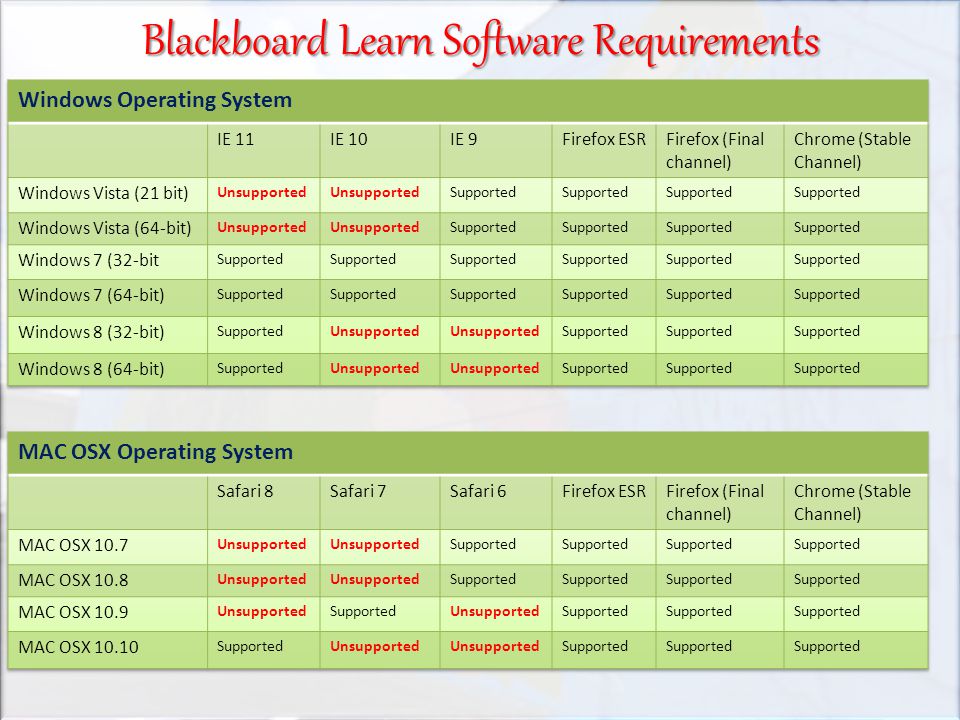The image size is (960, 720).
Task: Click "Unsupported" for OSX 10.10 under Safari 7
Action: click(375, 647)
